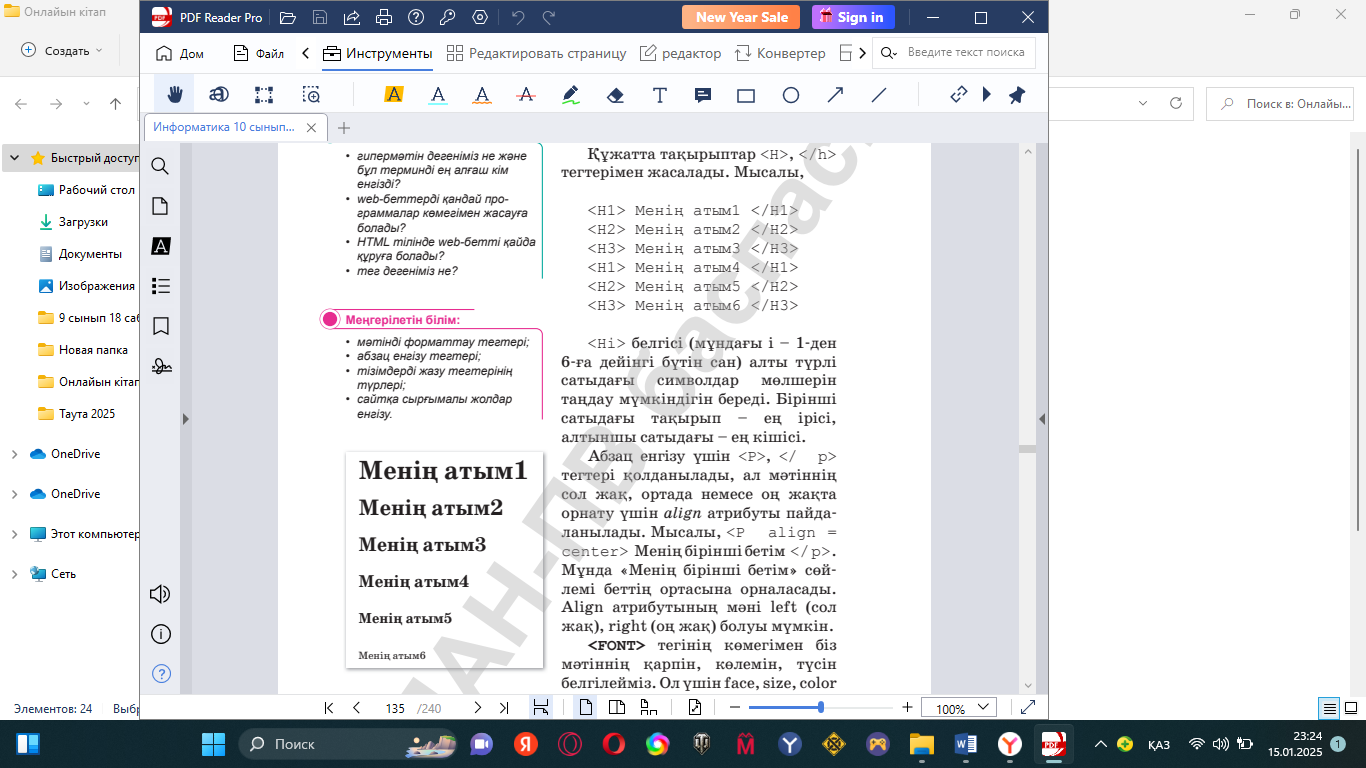1366x768 pixels.
Task: Open the Инструменты tab
Action: pos(377,54)
